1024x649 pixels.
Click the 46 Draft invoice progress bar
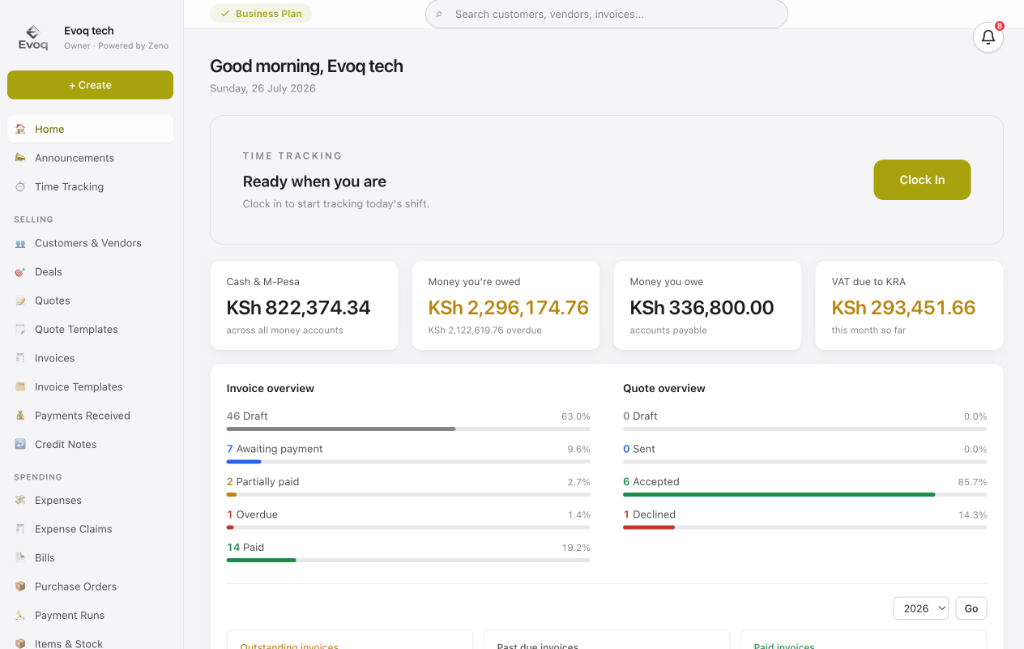408,429
